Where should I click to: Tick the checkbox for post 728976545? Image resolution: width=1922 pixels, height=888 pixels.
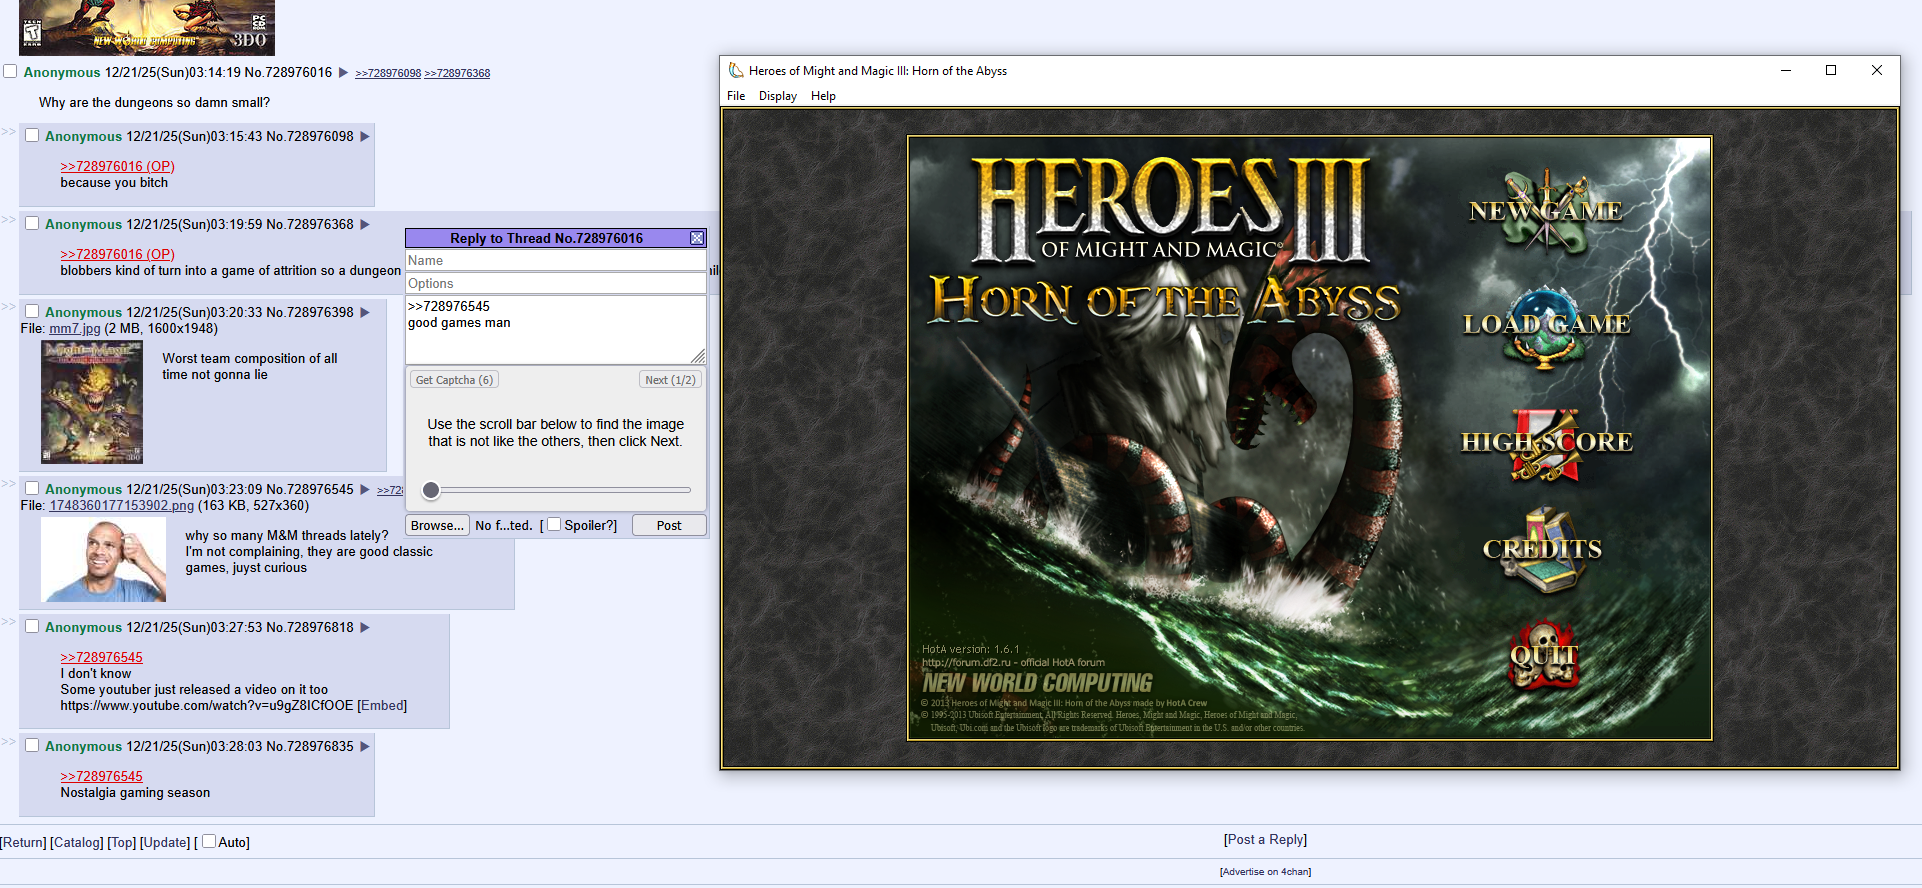[32, 488]
